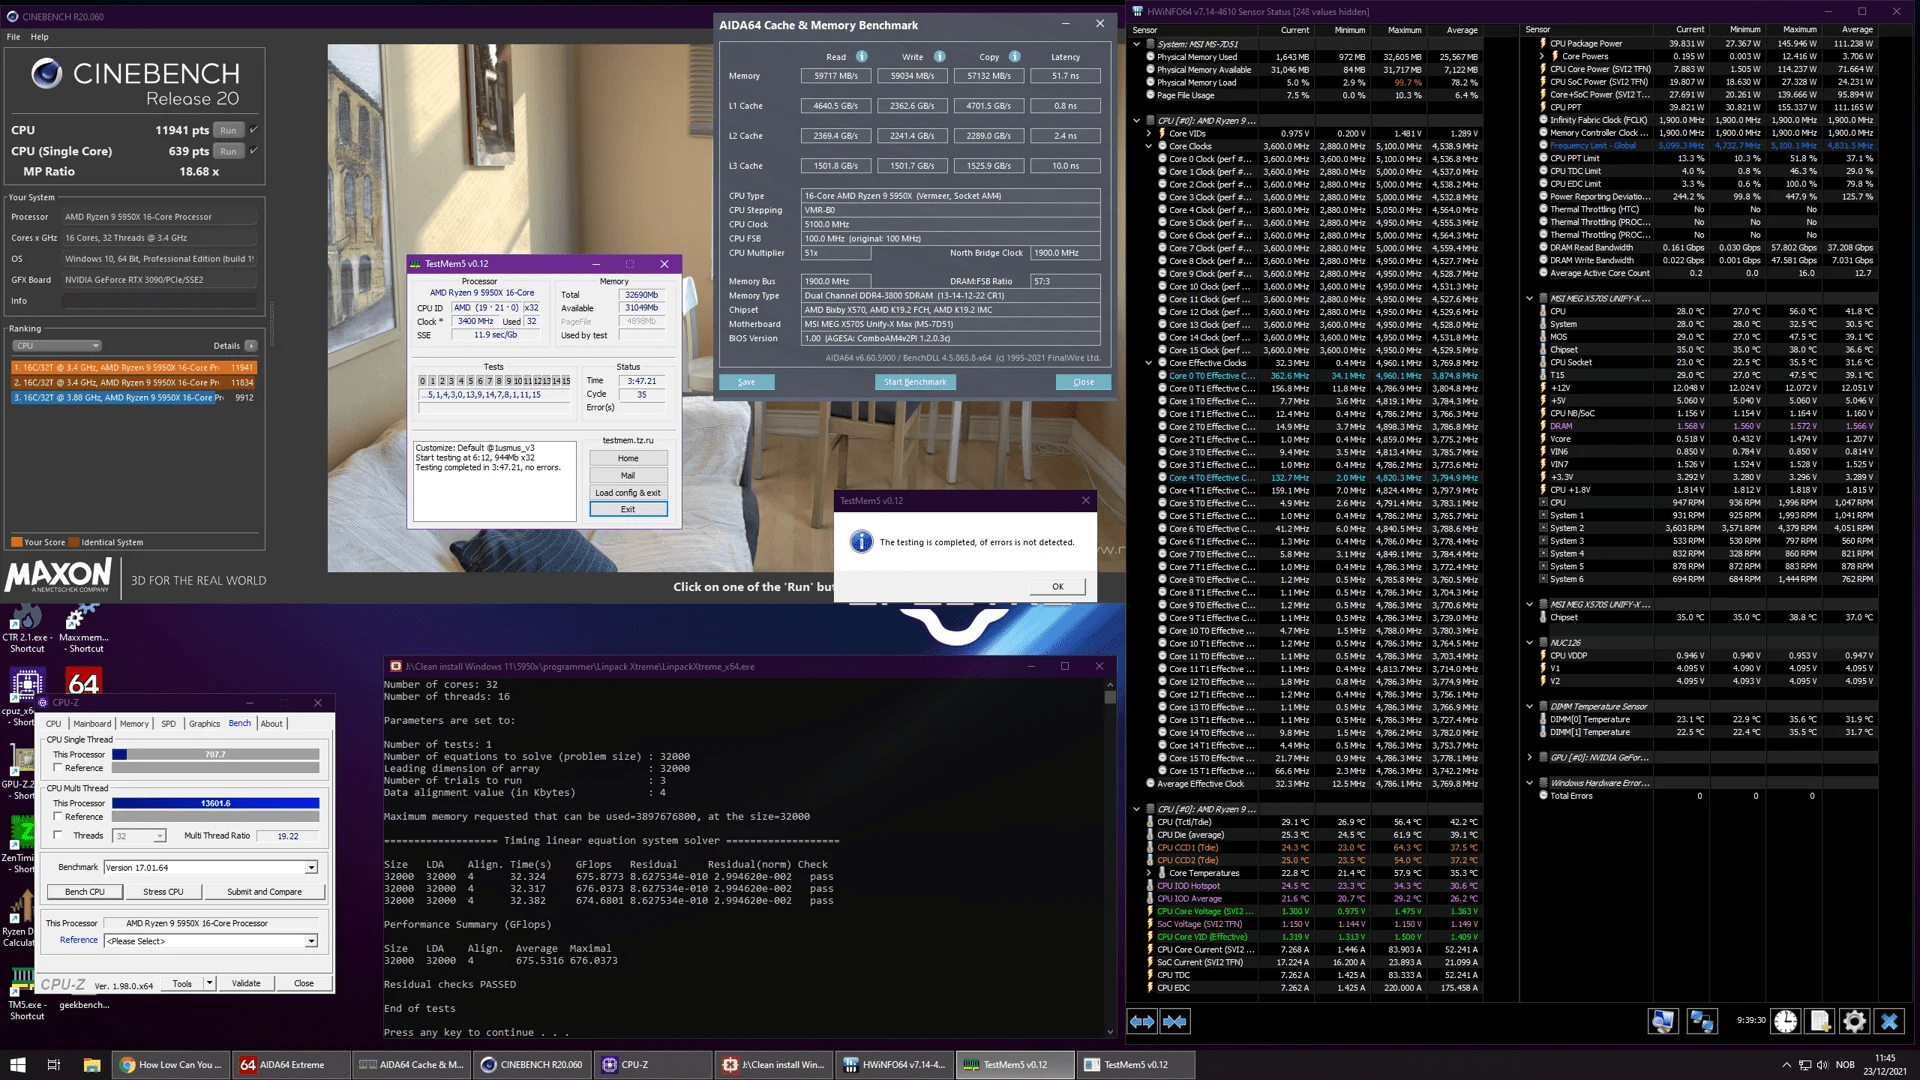The width and height of the screenshot is (1920, 1080).
Task: Click Mail button in TestMem5
Action: coord(628,476)
